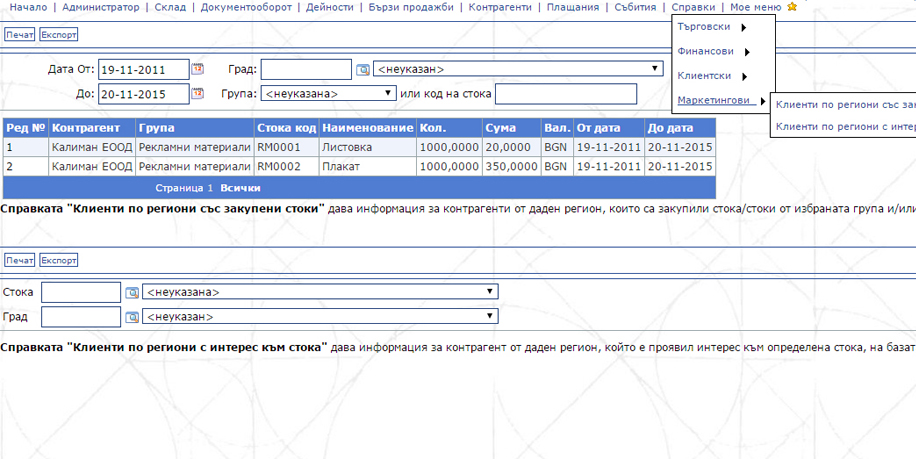Click the star icon beside Мое меню

click(x=792, y=7)
